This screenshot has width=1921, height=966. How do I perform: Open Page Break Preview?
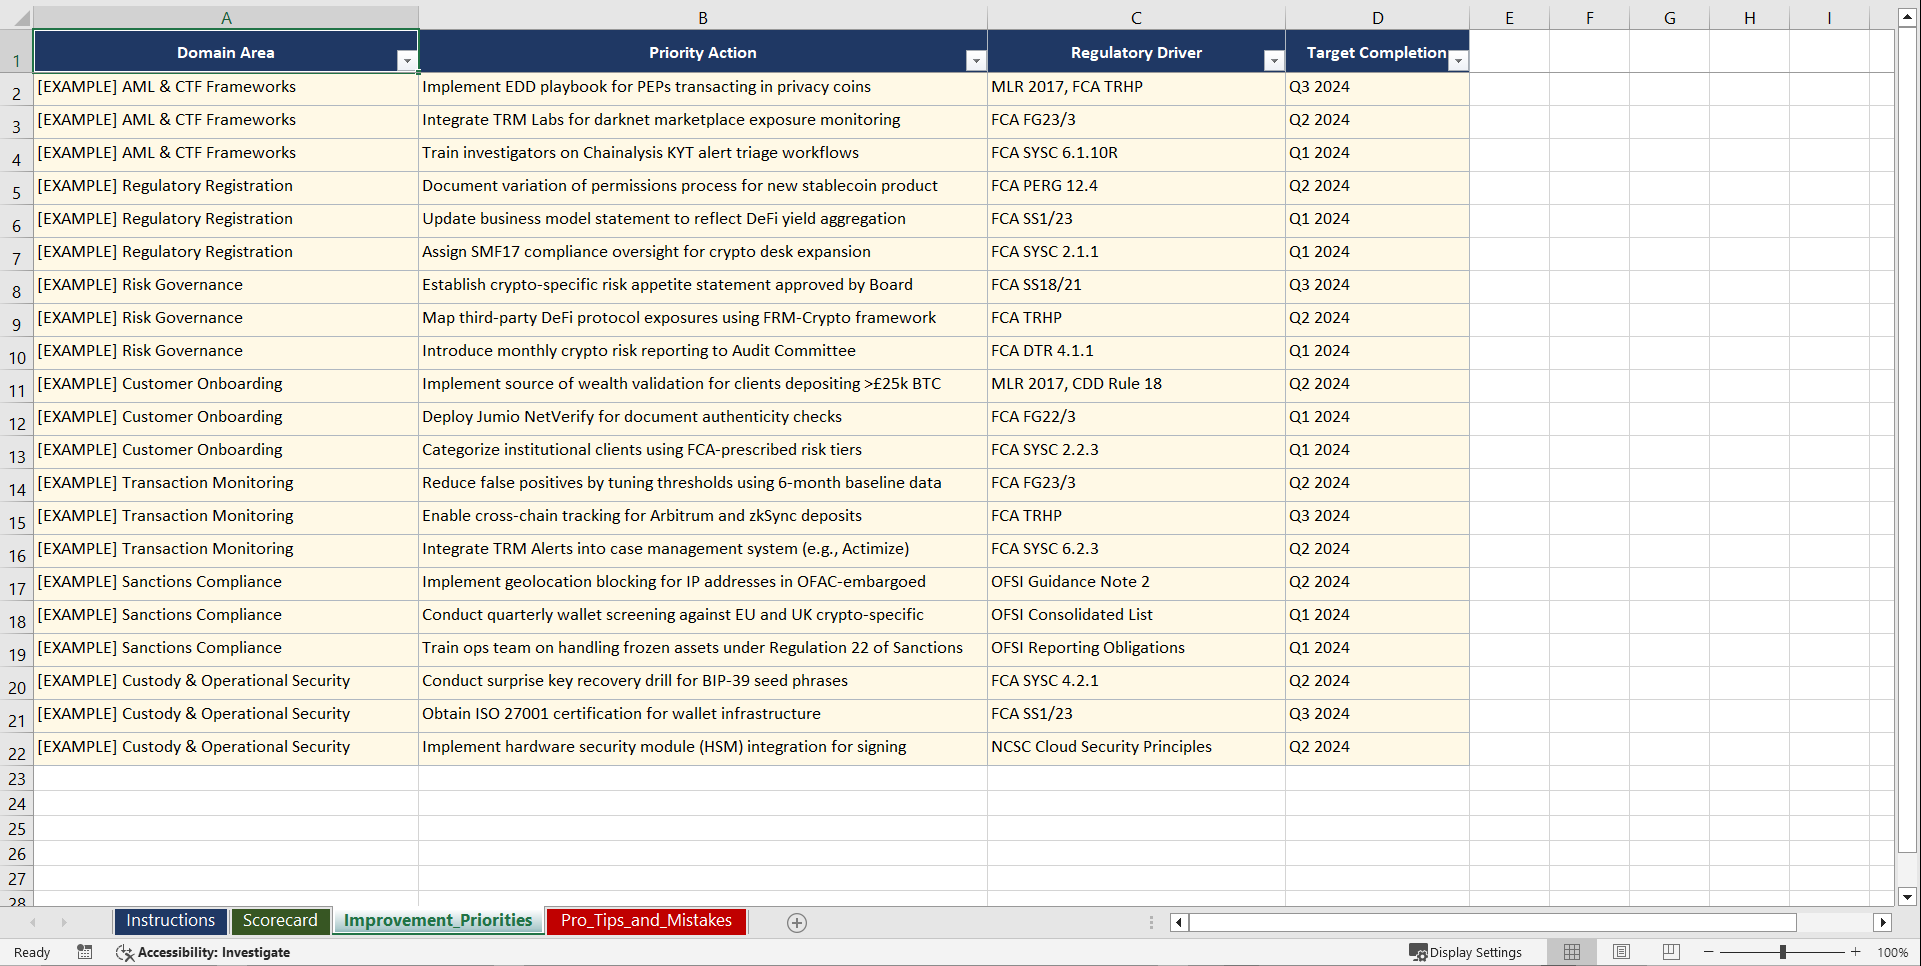1670,952
